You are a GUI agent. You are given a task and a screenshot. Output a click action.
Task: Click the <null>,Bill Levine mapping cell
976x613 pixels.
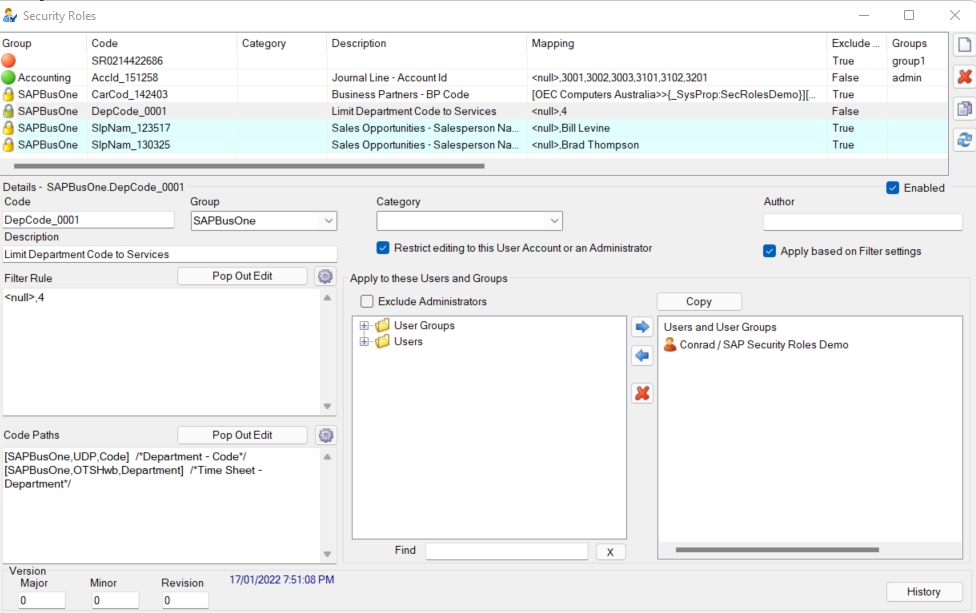[571, 128]
